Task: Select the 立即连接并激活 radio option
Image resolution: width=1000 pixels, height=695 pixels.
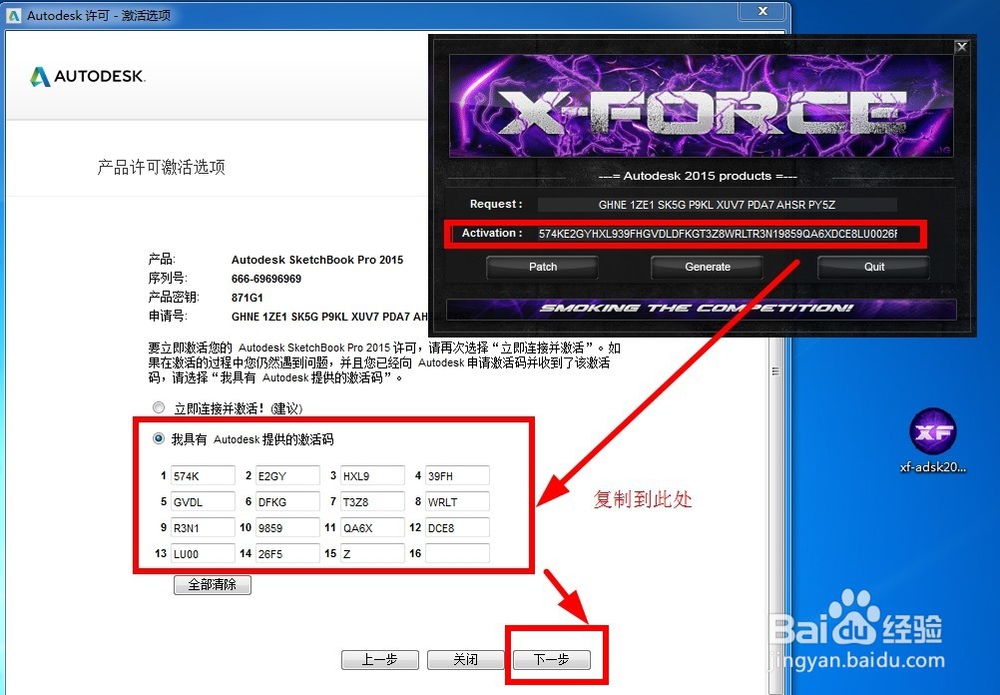Action: coord(158,407)
